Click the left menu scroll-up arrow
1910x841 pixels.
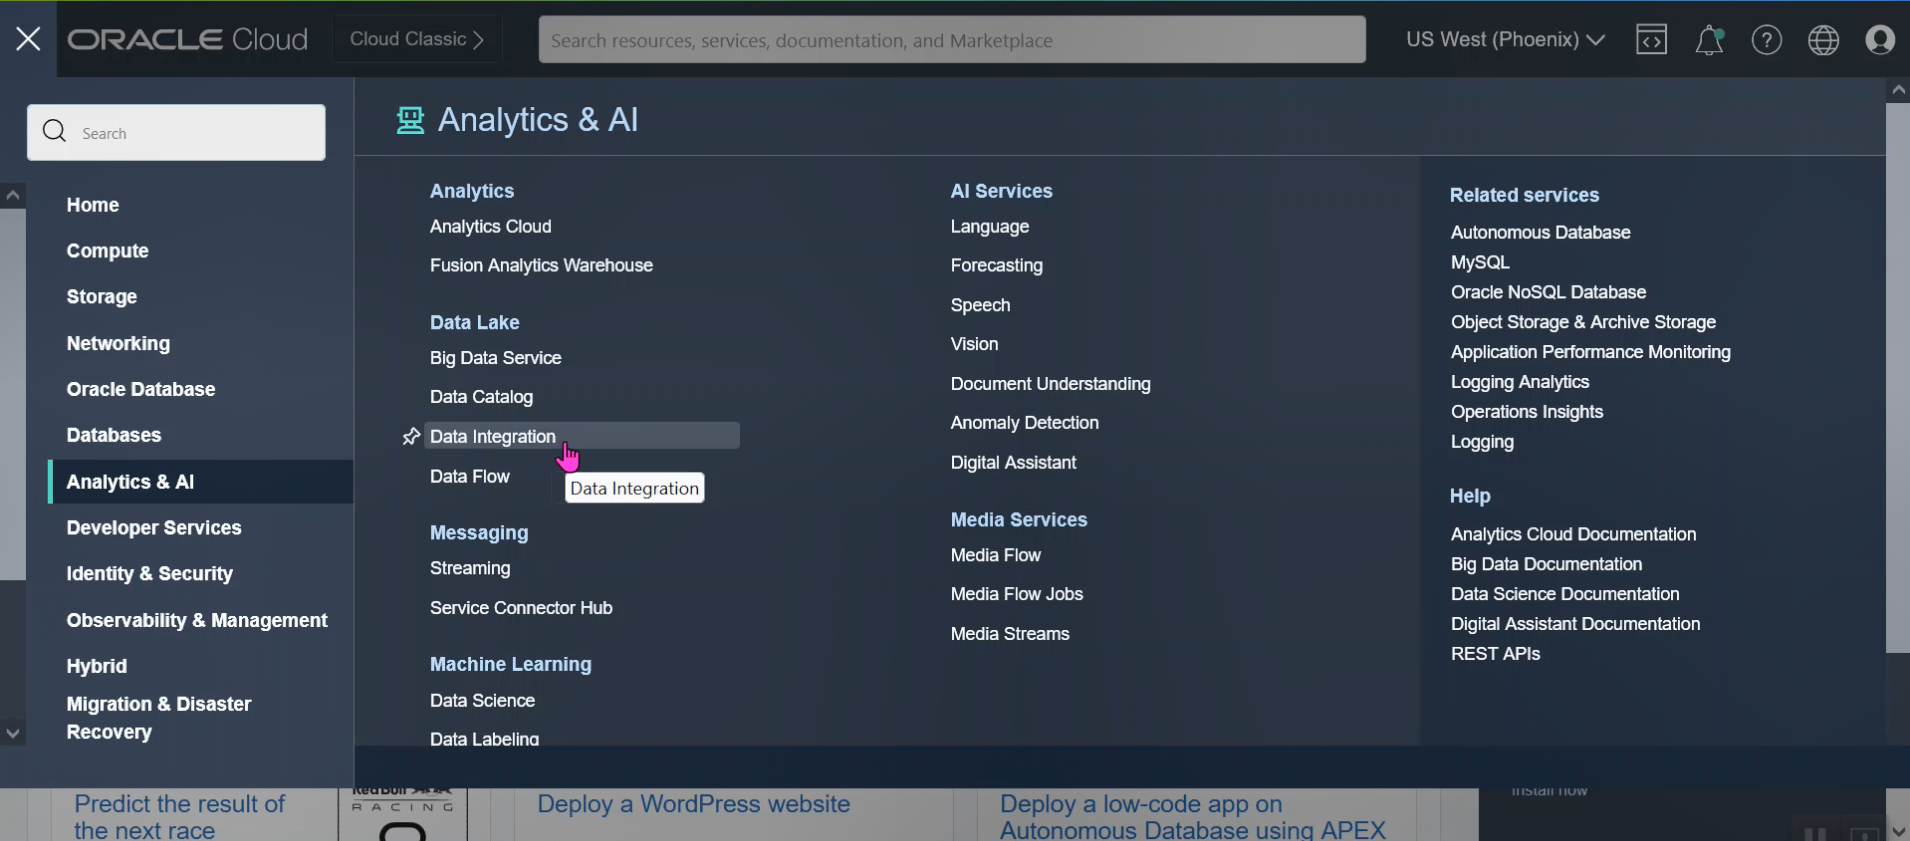(13, 195)
